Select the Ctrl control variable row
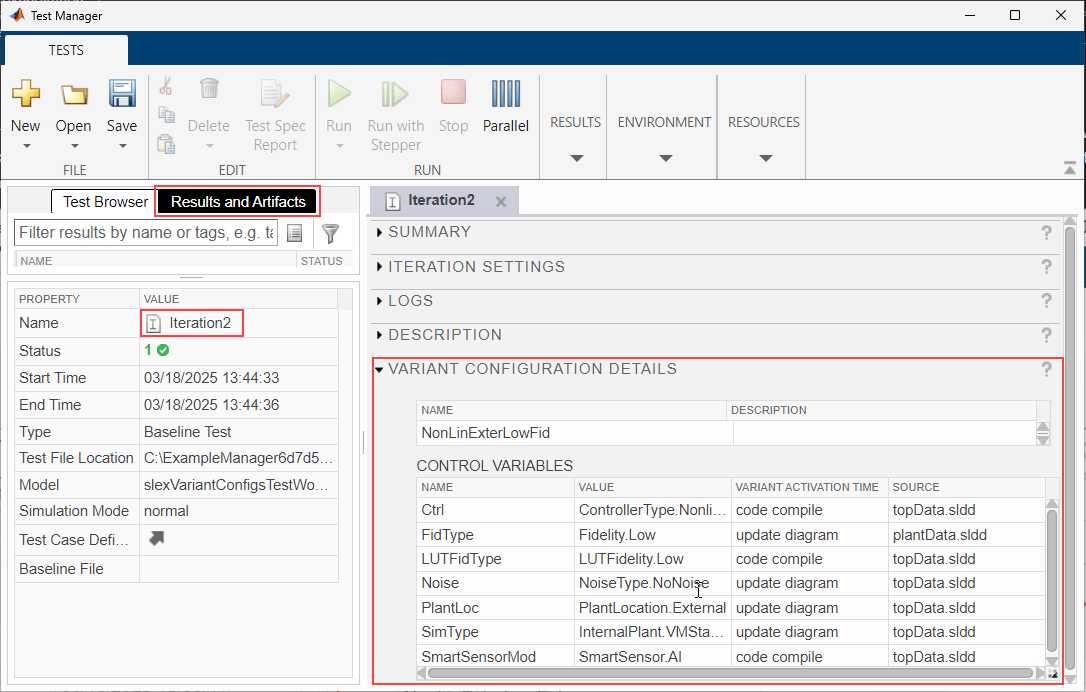 pyautogui.click(x=731, y=511)
